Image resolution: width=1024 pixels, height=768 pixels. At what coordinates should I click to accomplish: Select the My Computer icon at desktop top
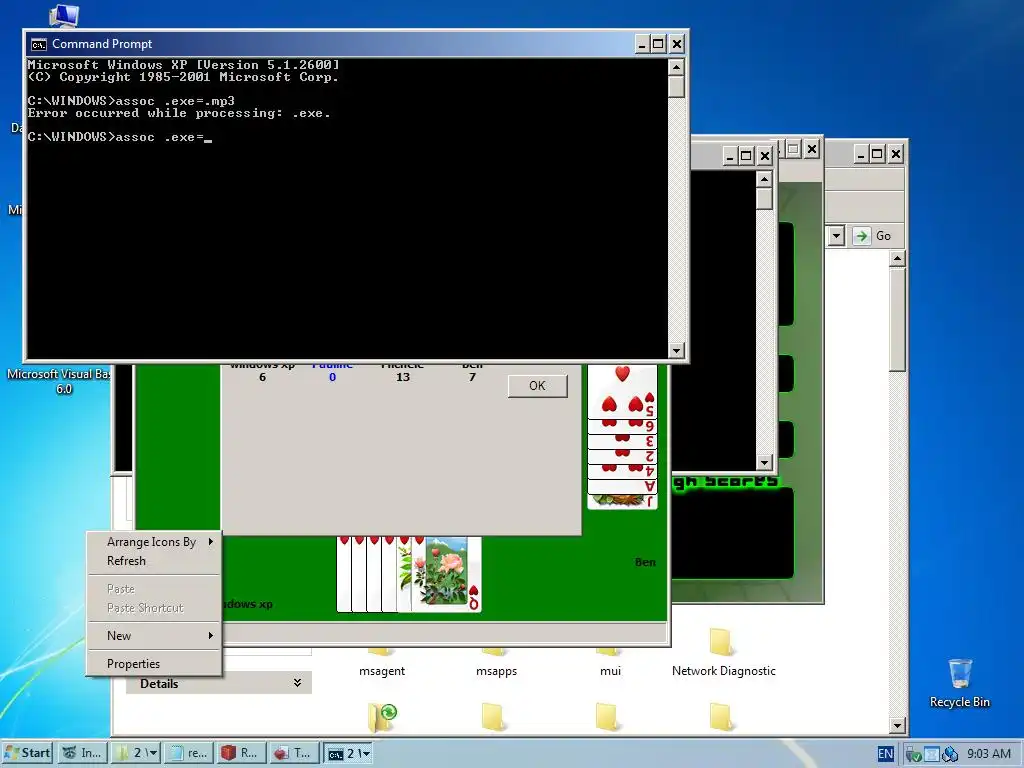64,16
